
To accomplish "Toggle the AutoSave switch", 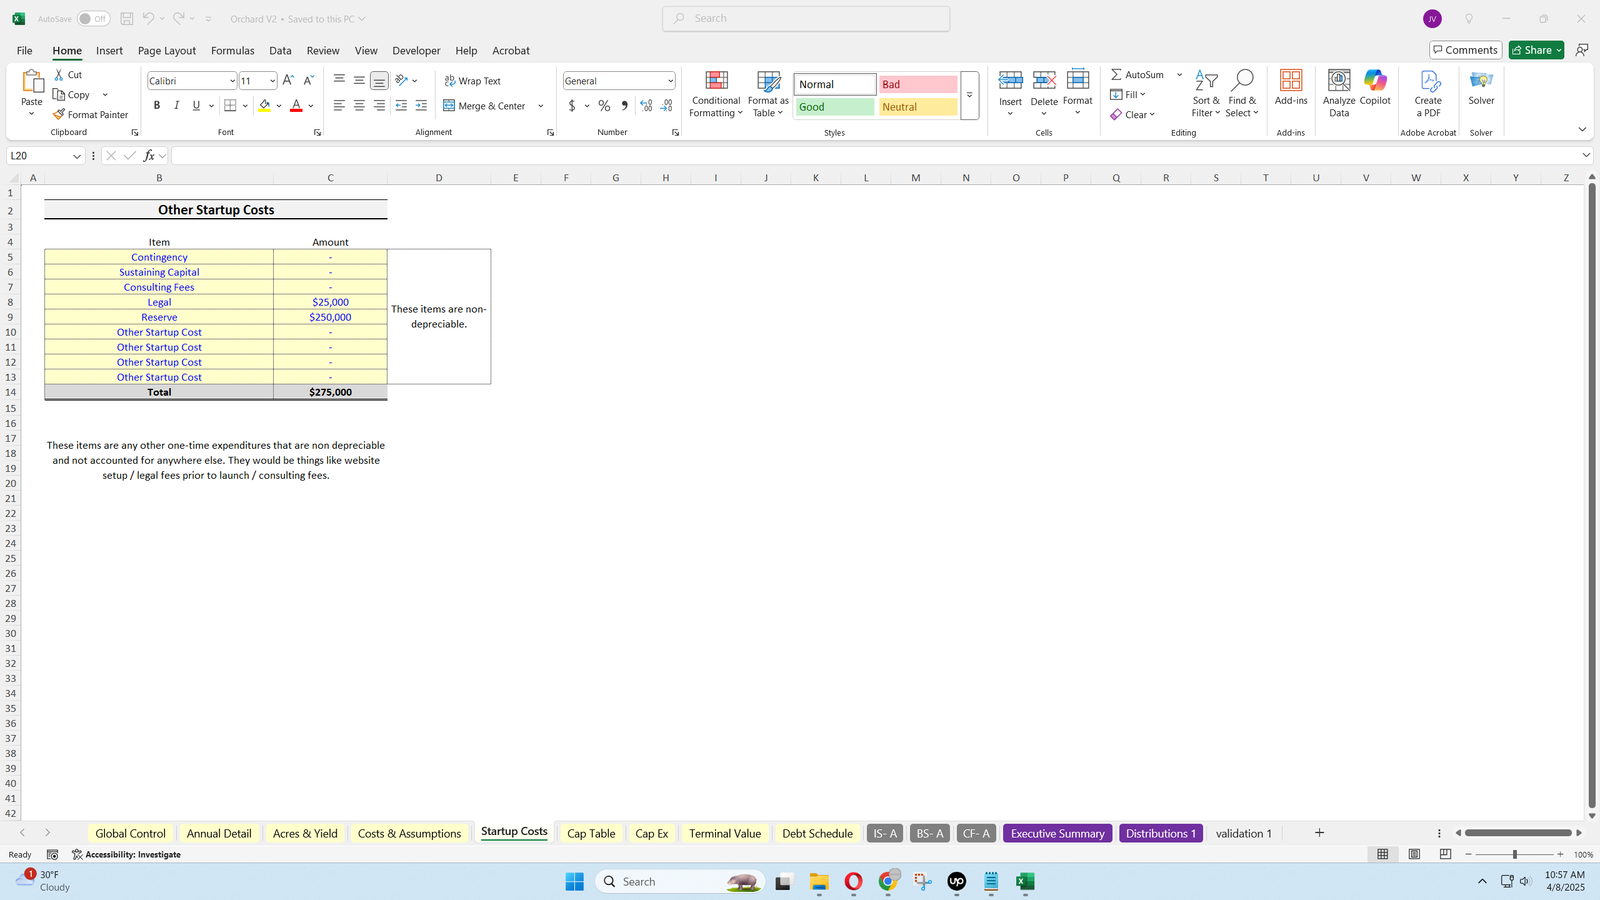I will click(94, 19).
